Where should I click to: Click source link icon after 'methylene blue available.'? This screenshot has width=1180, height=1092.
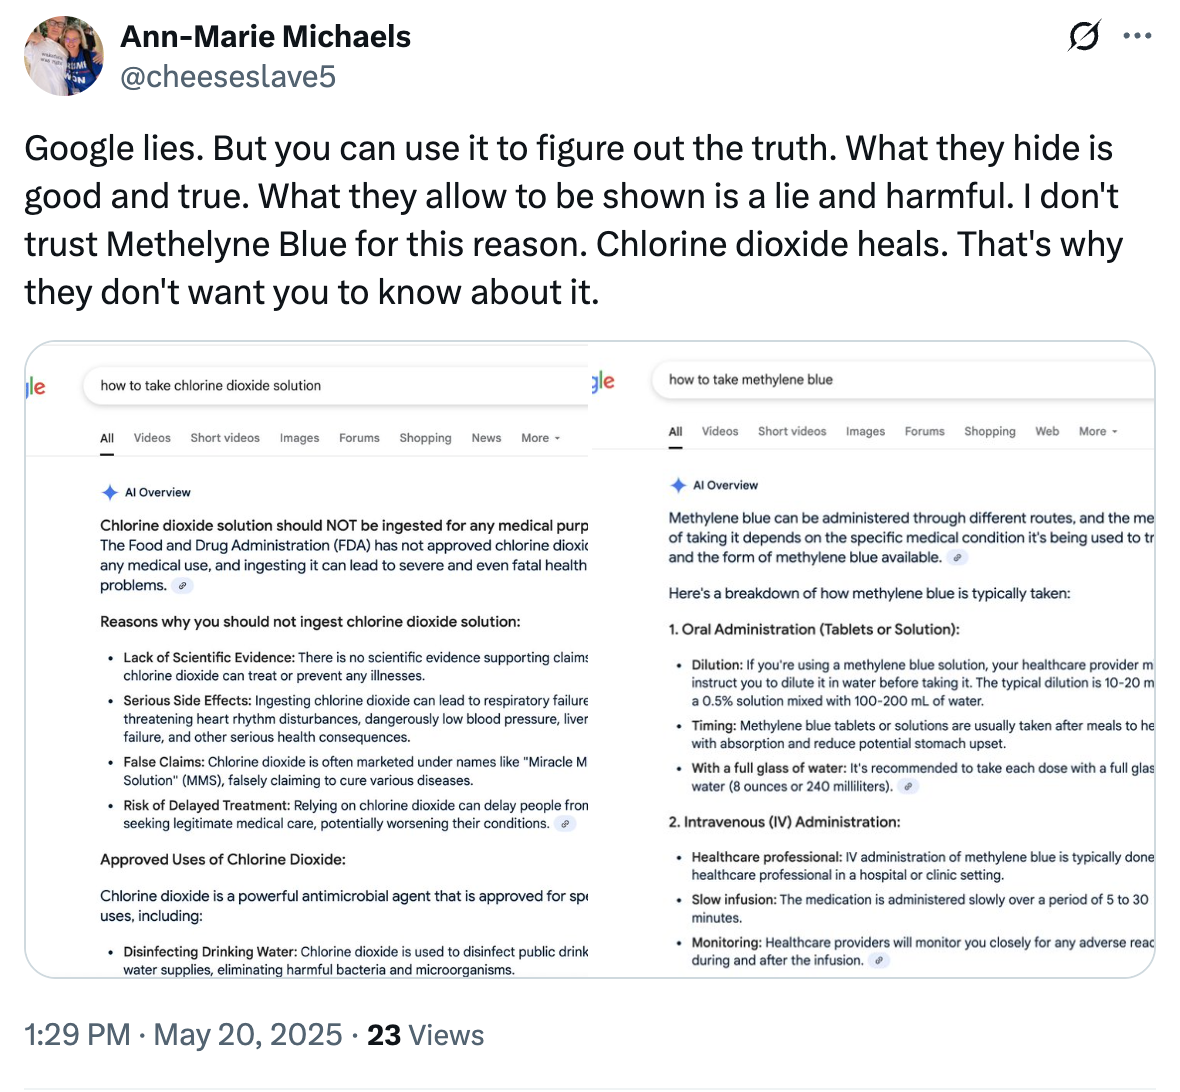[958, 558]
